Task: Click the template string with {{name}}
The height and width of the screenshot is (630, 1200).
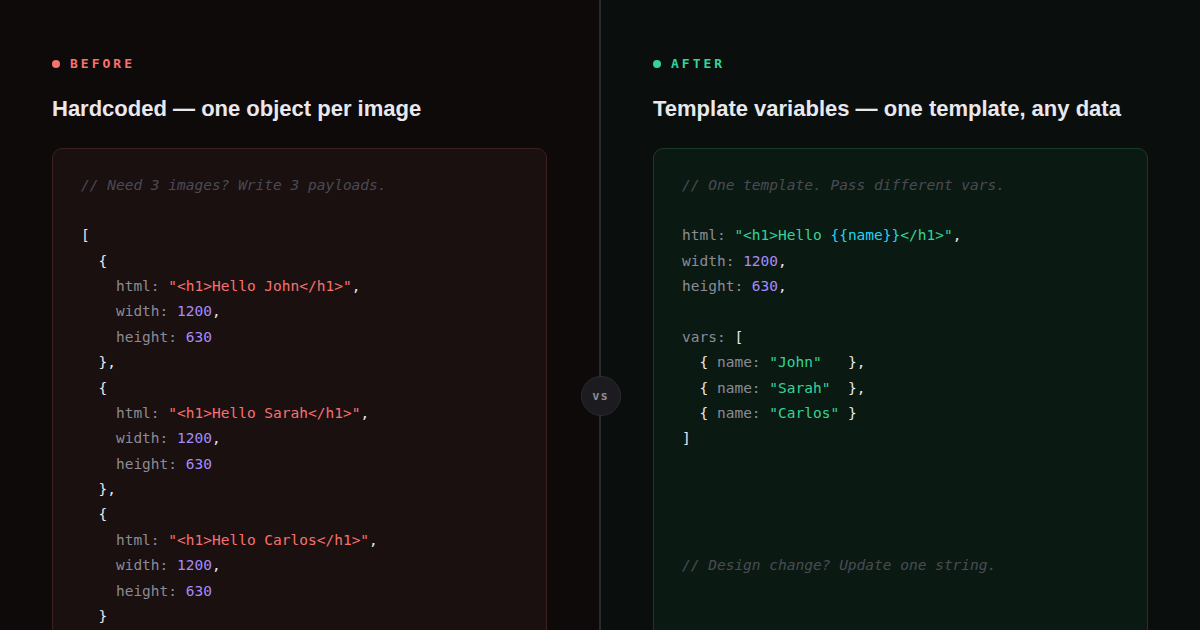Action: click(844, 236)
